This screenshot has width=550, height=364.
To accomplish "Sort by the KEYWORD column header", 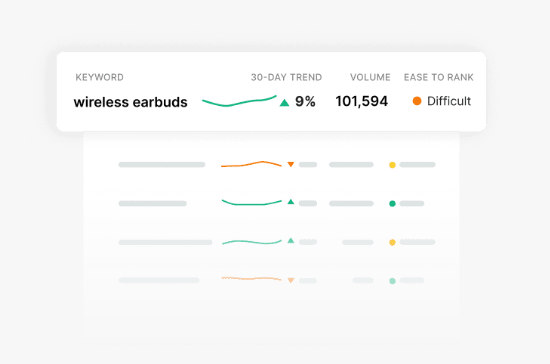I will click(100, 77).
